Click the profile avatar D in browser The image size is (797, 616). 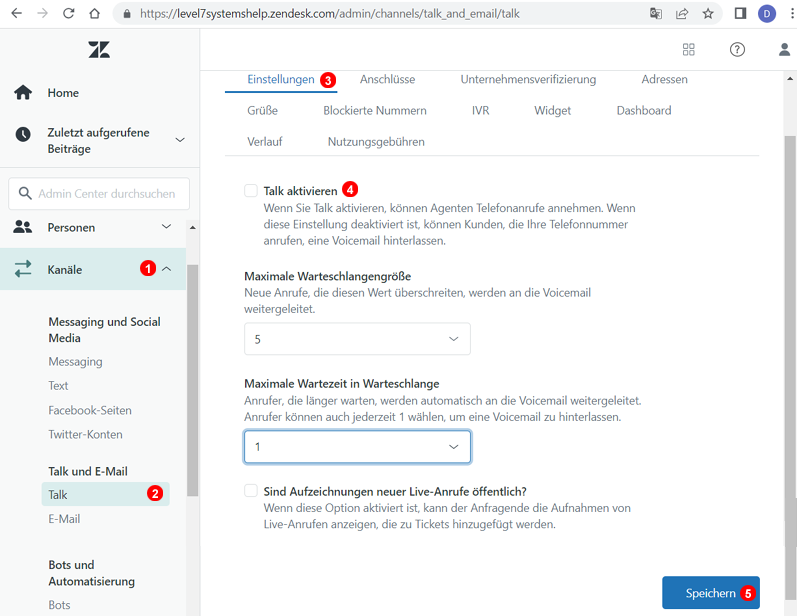767,14
